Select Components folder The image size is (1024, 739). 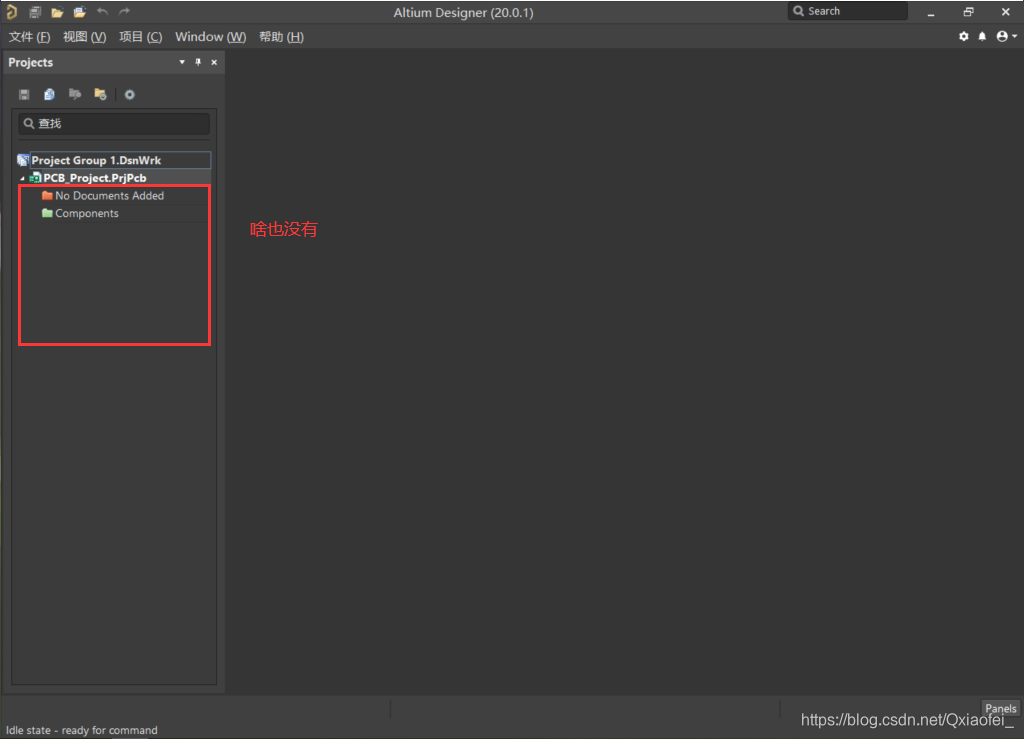[x=87, y=213]
